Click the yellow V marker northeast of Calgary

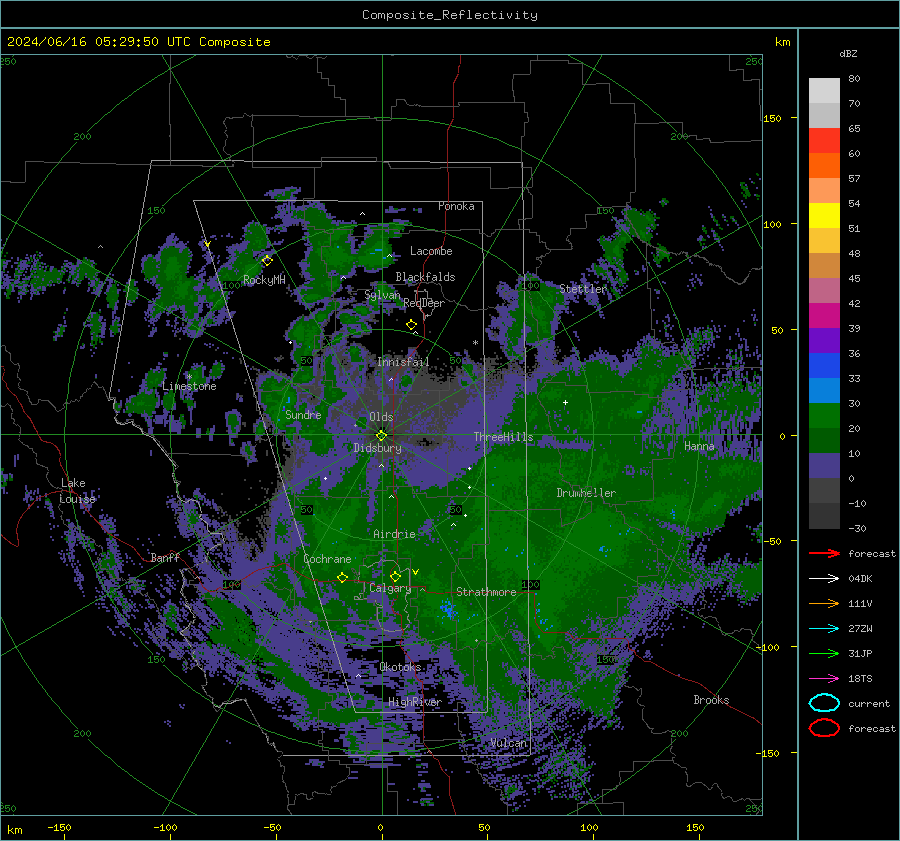point(416,572)
